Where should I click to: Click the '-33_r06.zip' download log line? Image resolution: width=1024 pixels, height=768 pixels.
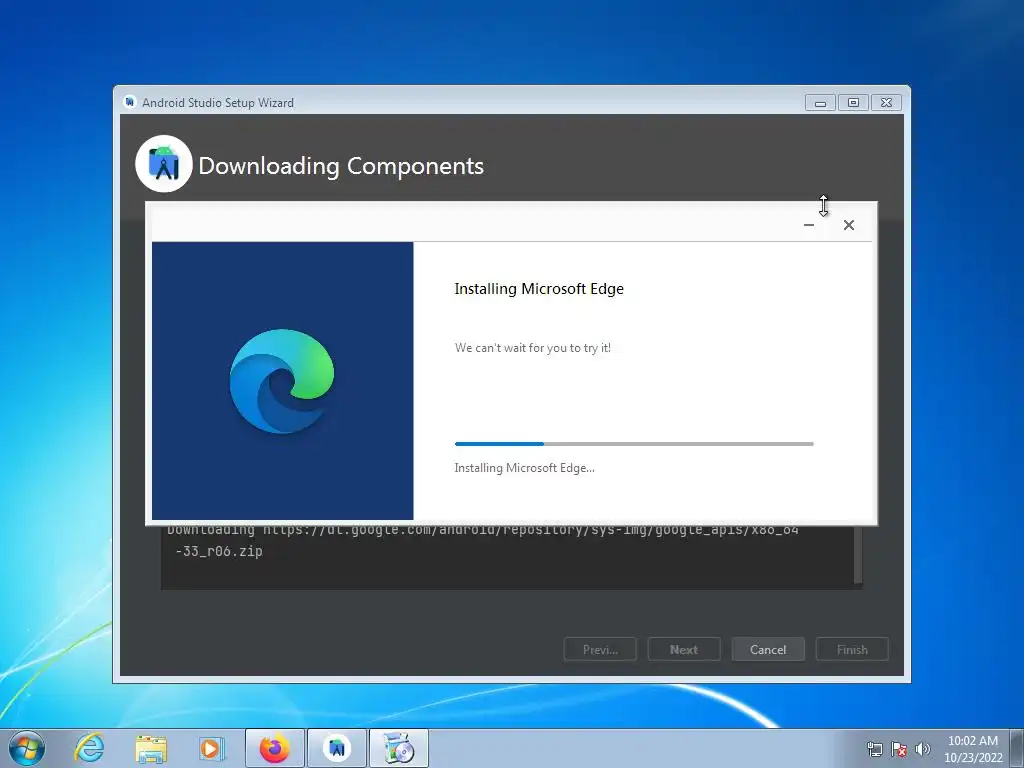(x=219, y=551)
